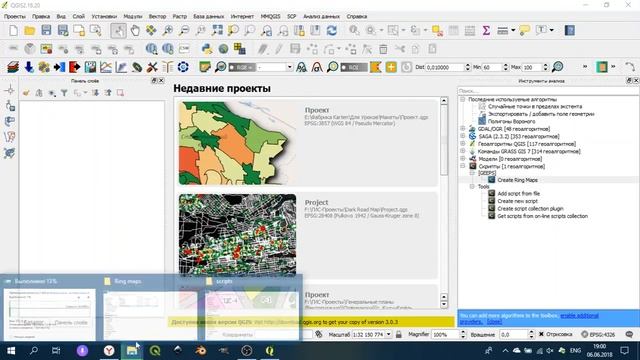Refresh the map with the blue arrows icon
640x360 pixels.
point(331,31)
